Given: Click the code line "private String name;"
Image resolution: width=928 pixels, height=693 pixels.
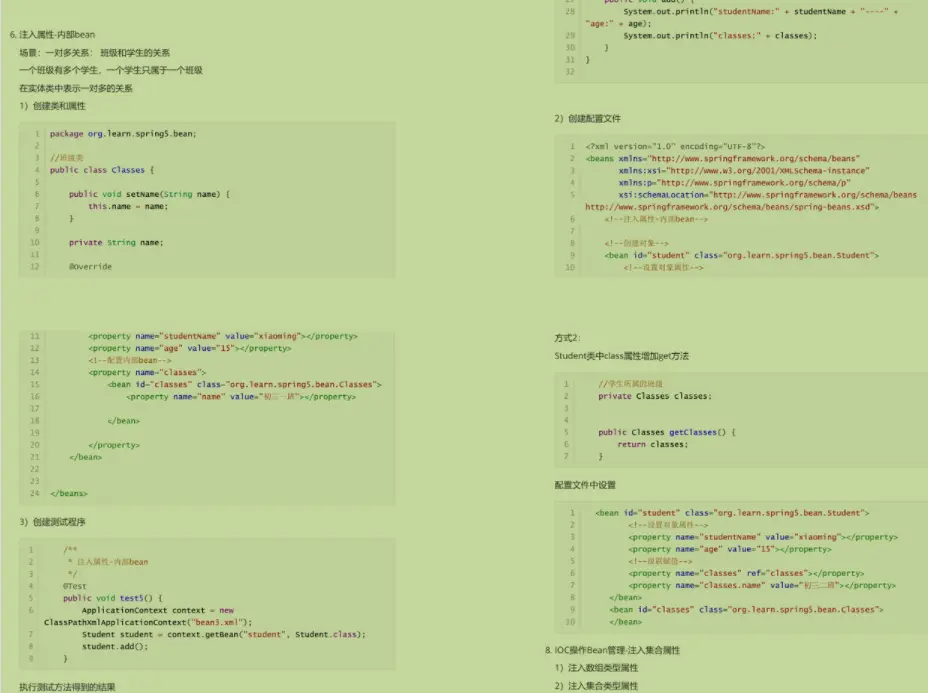Looking at the screenshot, I should coord(116,243).
